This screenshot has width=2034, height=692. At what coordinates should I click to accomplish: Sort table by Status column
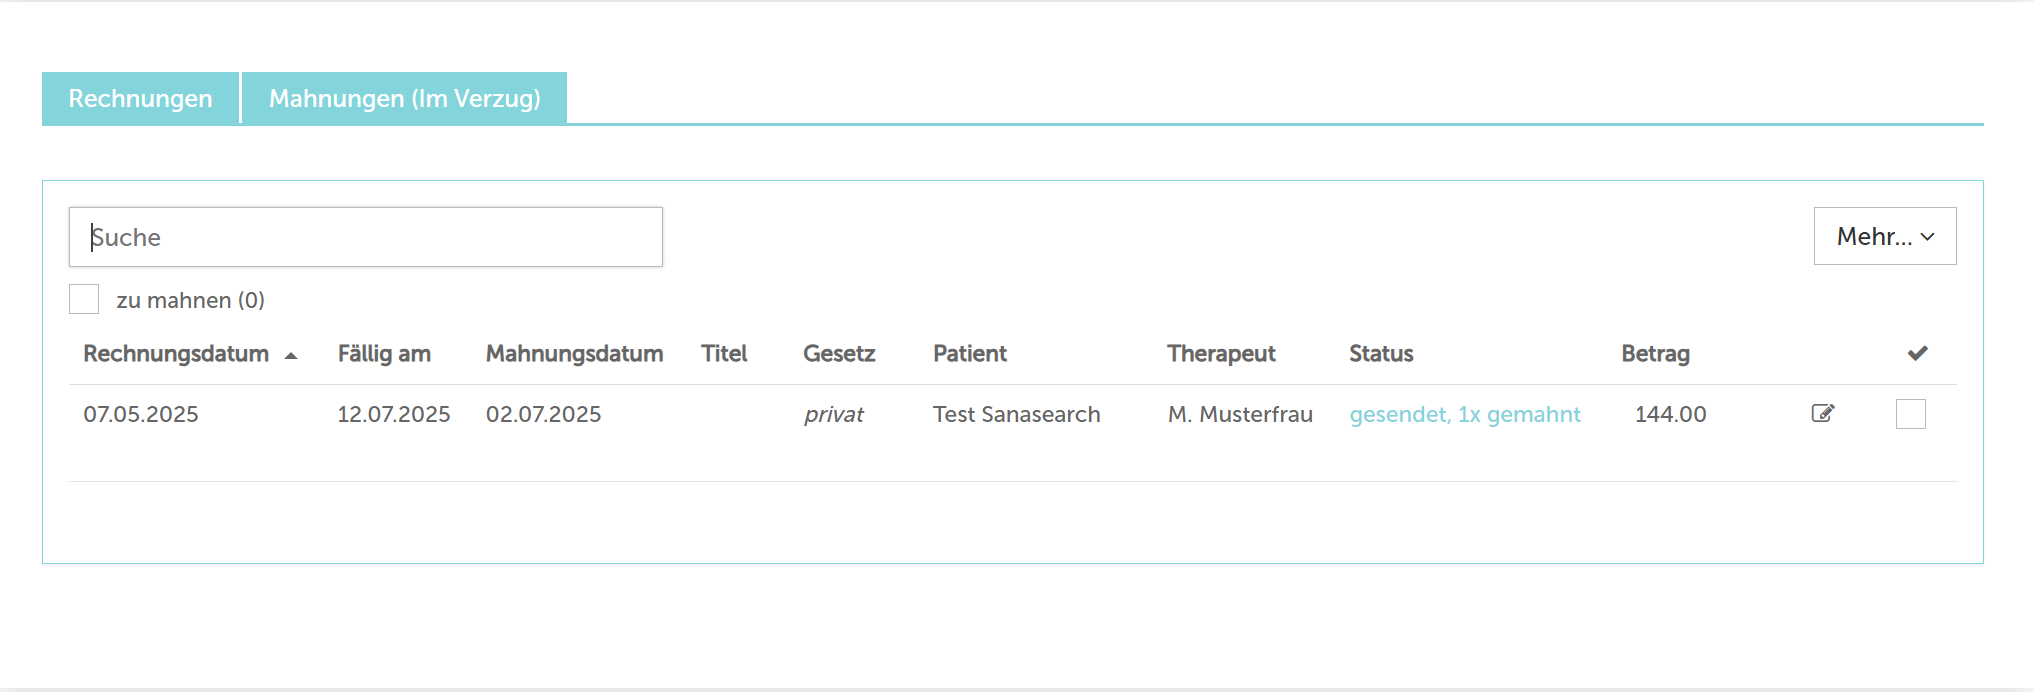point(1381,353)
